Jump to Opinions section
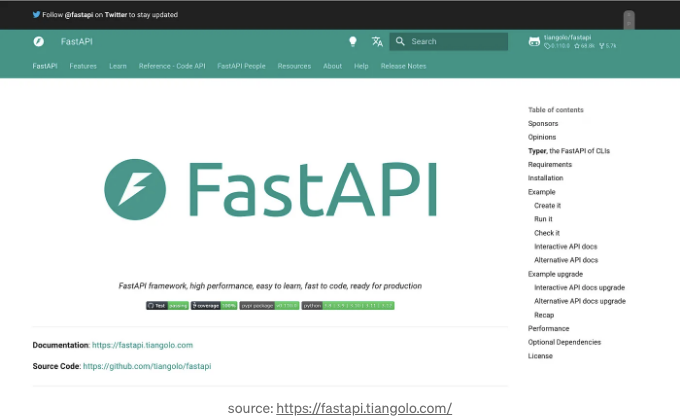This screenshot has width=680, height=418. click(x=542, y=137)
